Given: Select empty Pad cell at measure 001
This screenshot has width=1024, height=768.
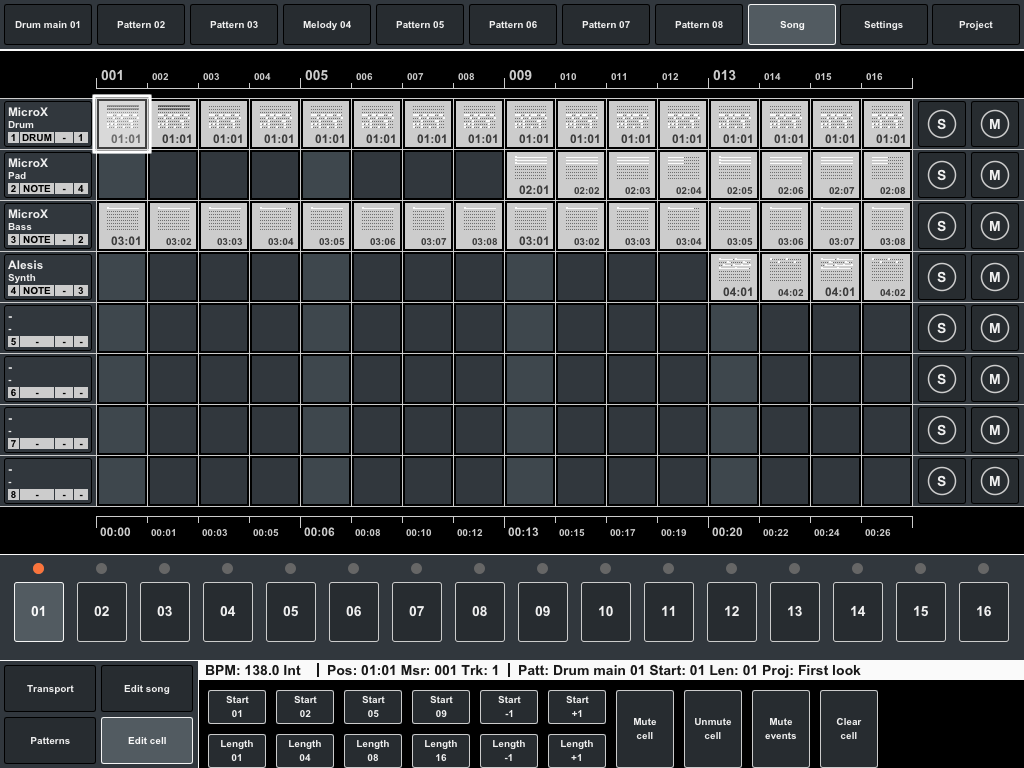Looking at the screenshot, I should (122, 175).
